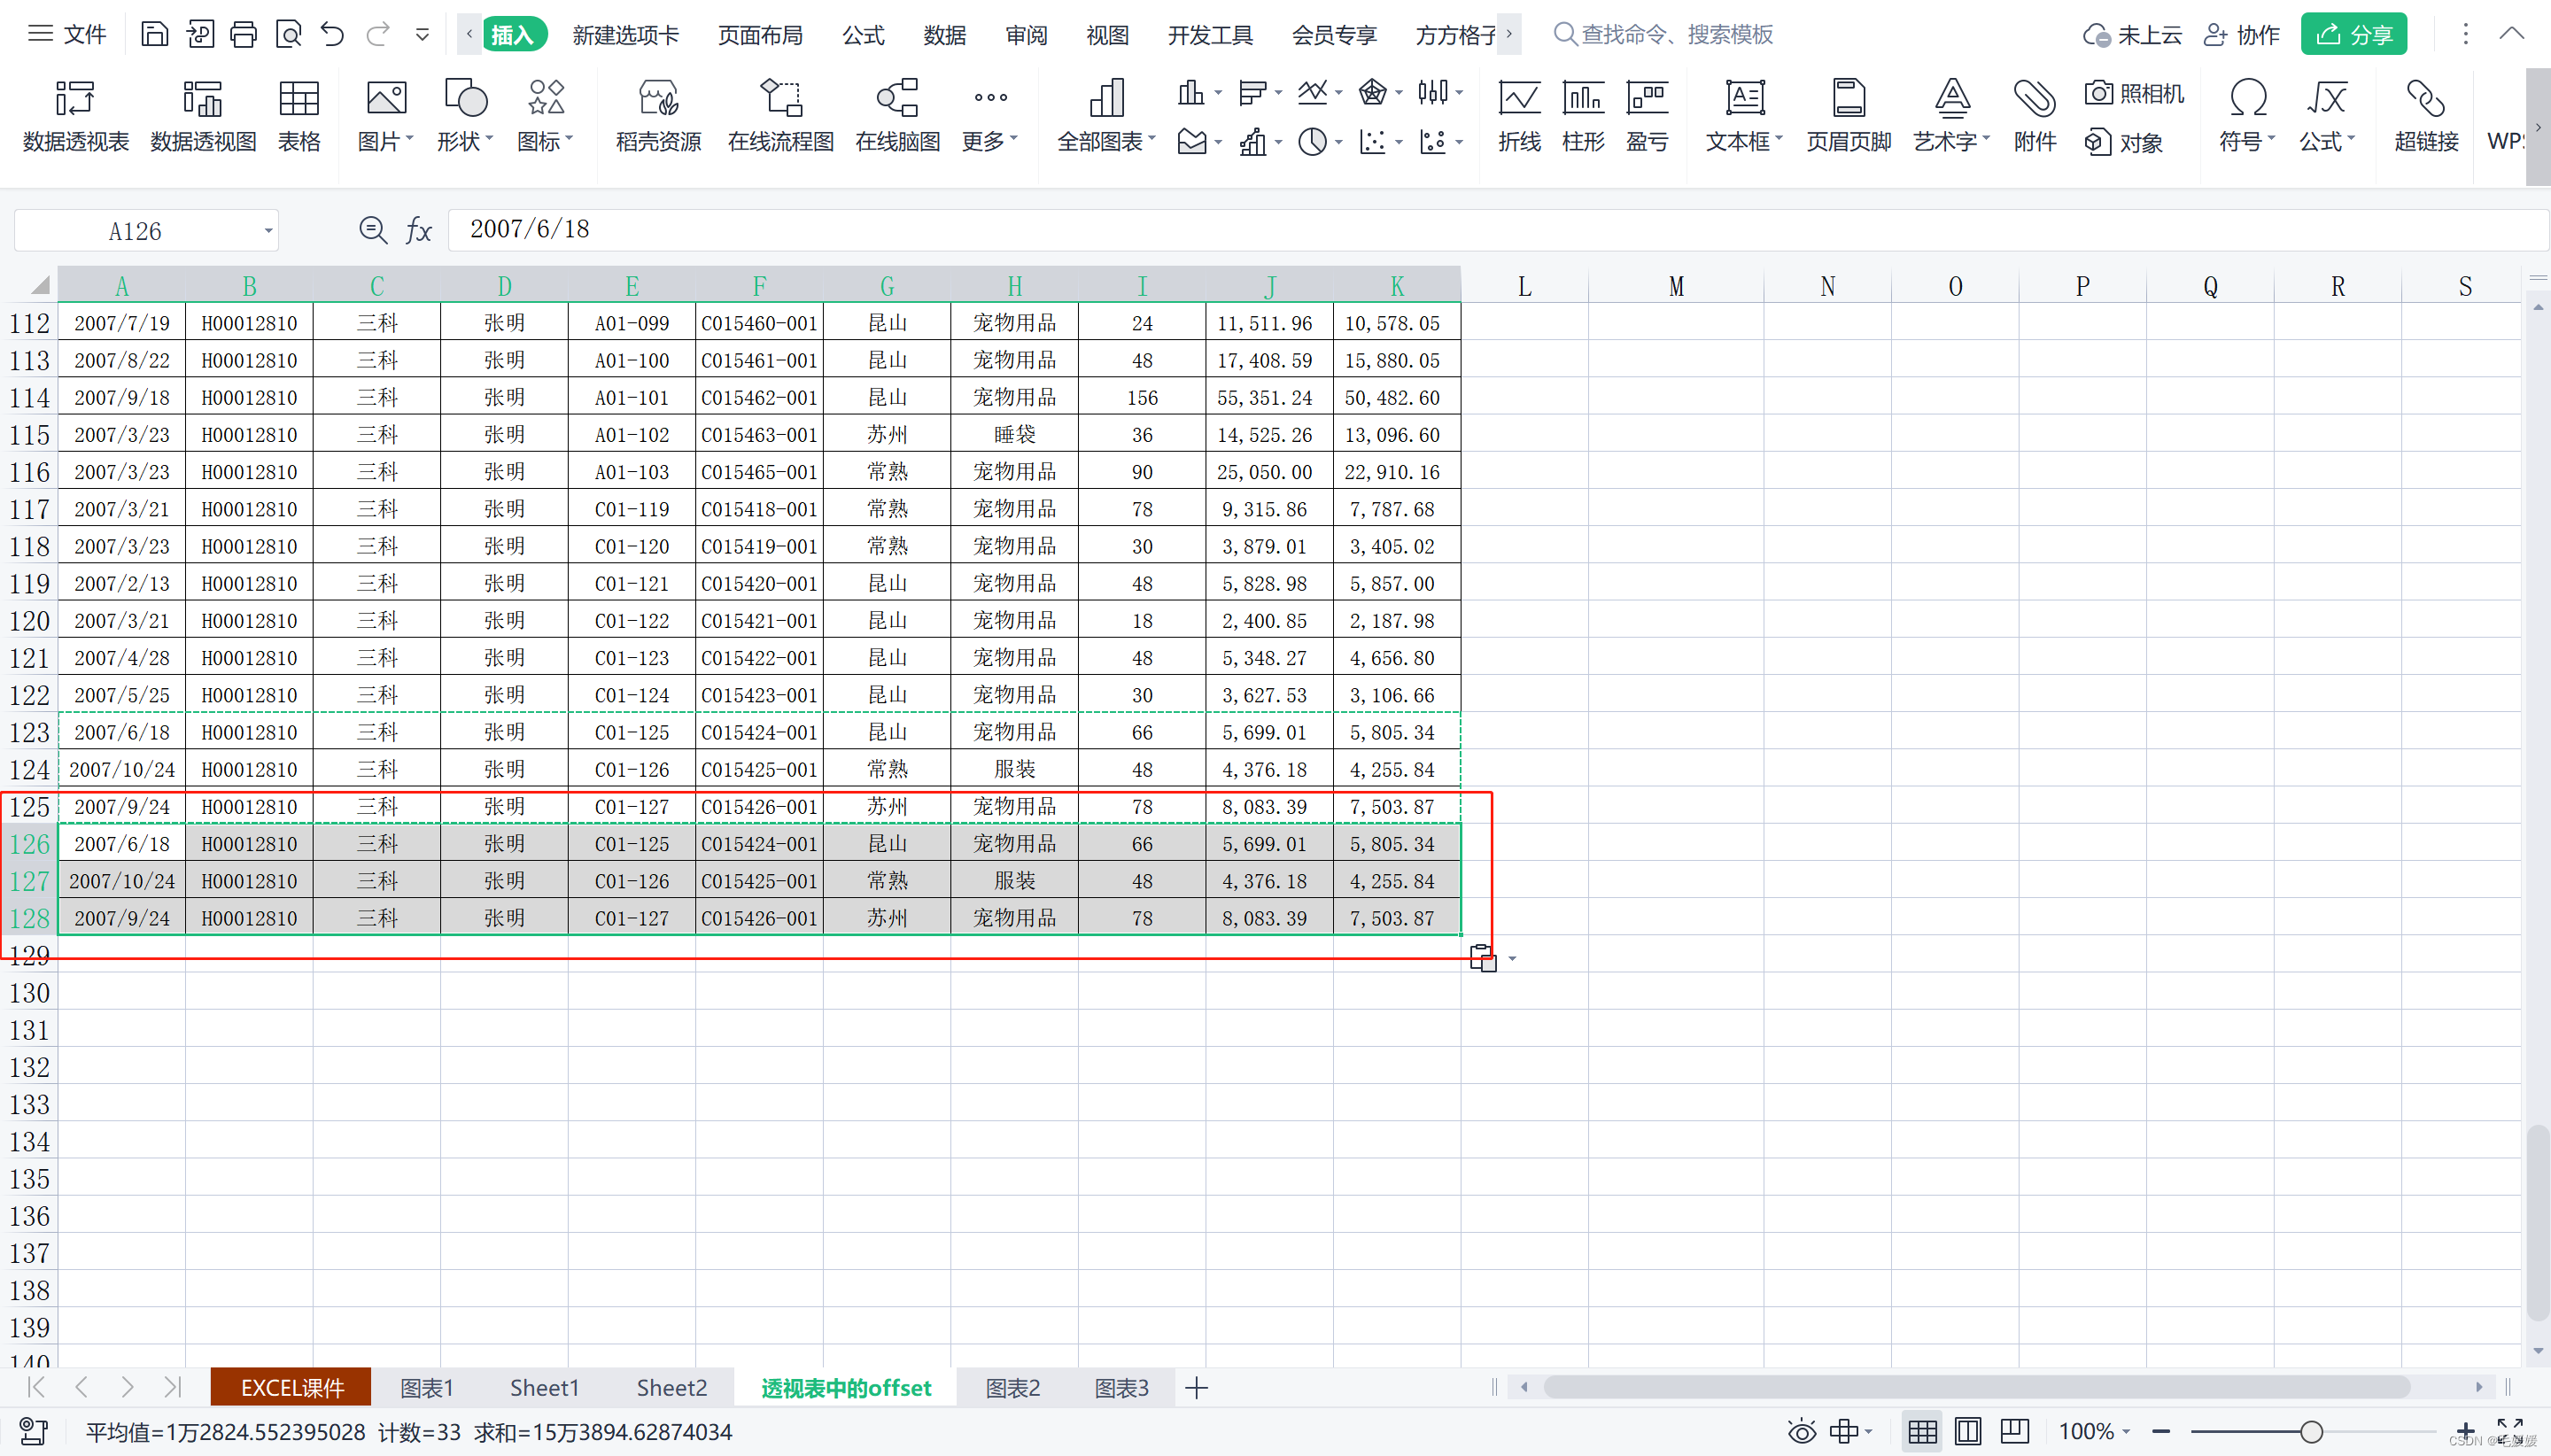The image size is (2551, 1456).
Task: Switch to the 数据 ribbon tab
Action: (945, 35)
